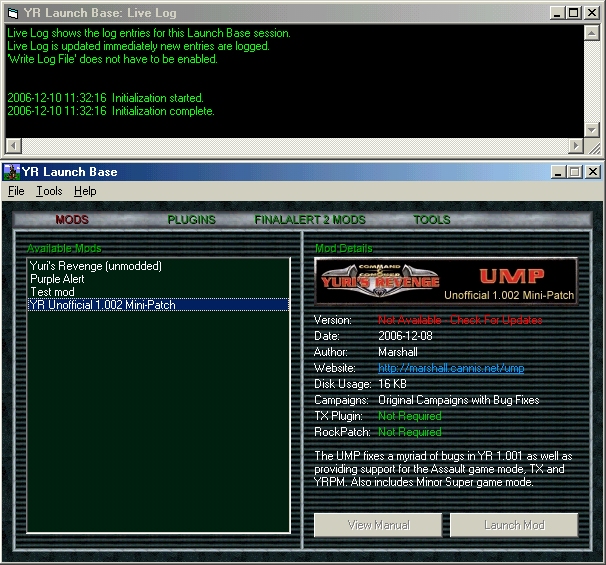Open the Help menu
Image resolution: width=606 pixels, height=565 pixels.
pos(85,191)
